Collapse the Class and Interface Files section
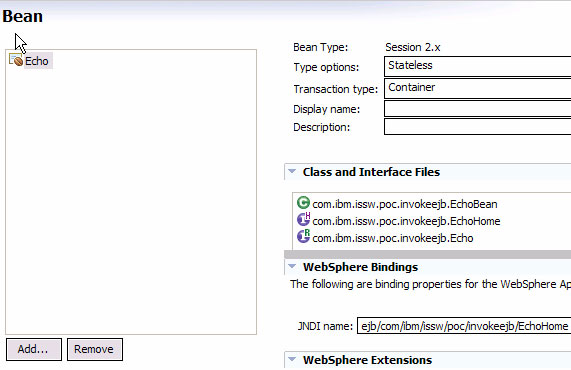Screen dimensions: 571x370 click(x=292, y=171)
